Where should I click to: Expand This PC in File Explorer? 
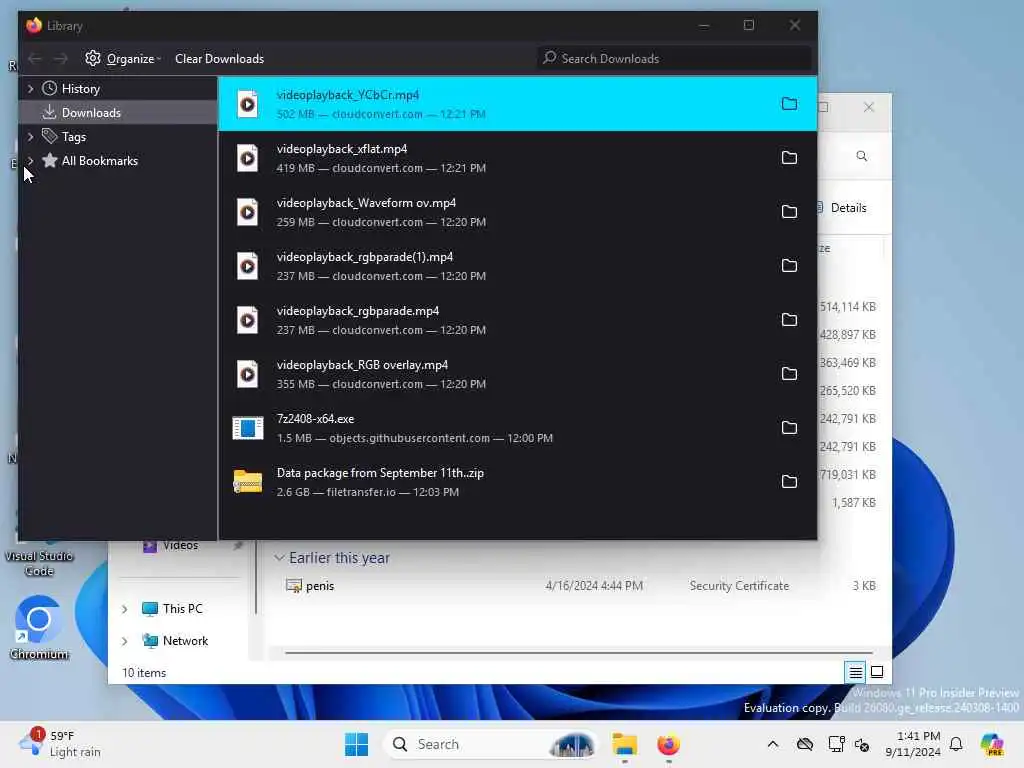(x=125, y=609)
